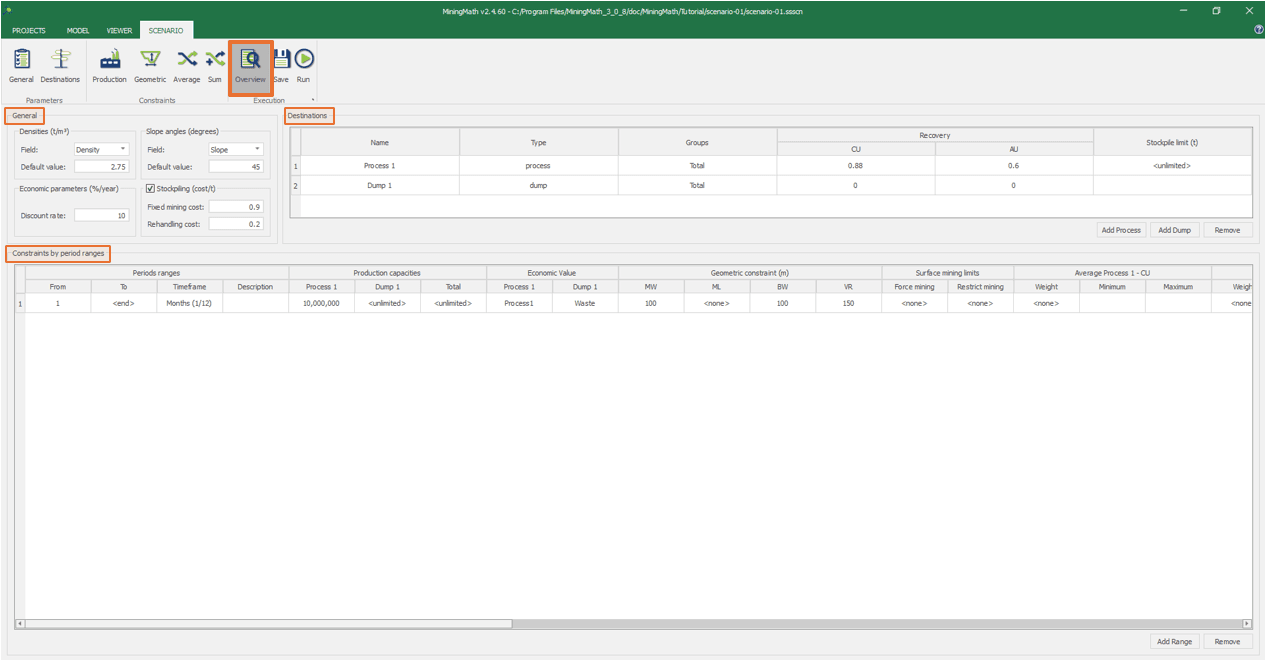This screenshot has width=1267, height=661.
Task: Switch to the MODEL tab
Action: tap(78, 31)
